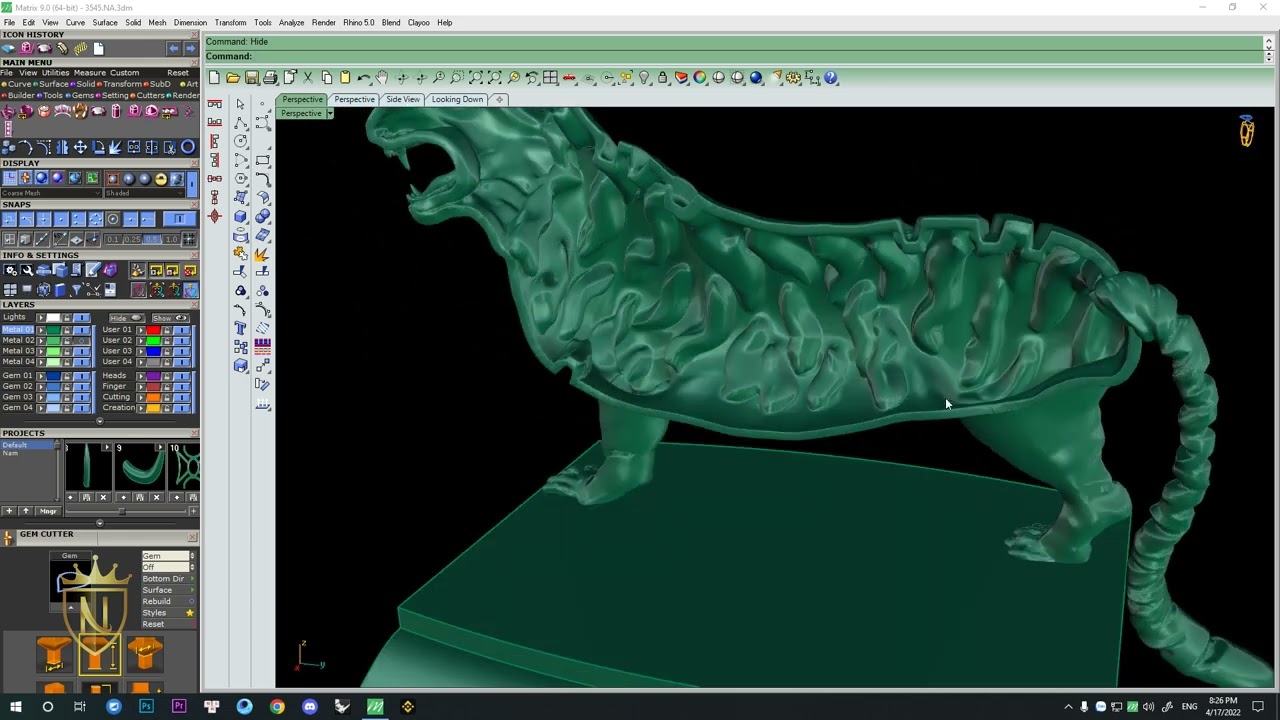This screenshot has height=720, width=1280.
Task: Select the Move arrows tool in Main Menu
Action: tap(80, 147)
